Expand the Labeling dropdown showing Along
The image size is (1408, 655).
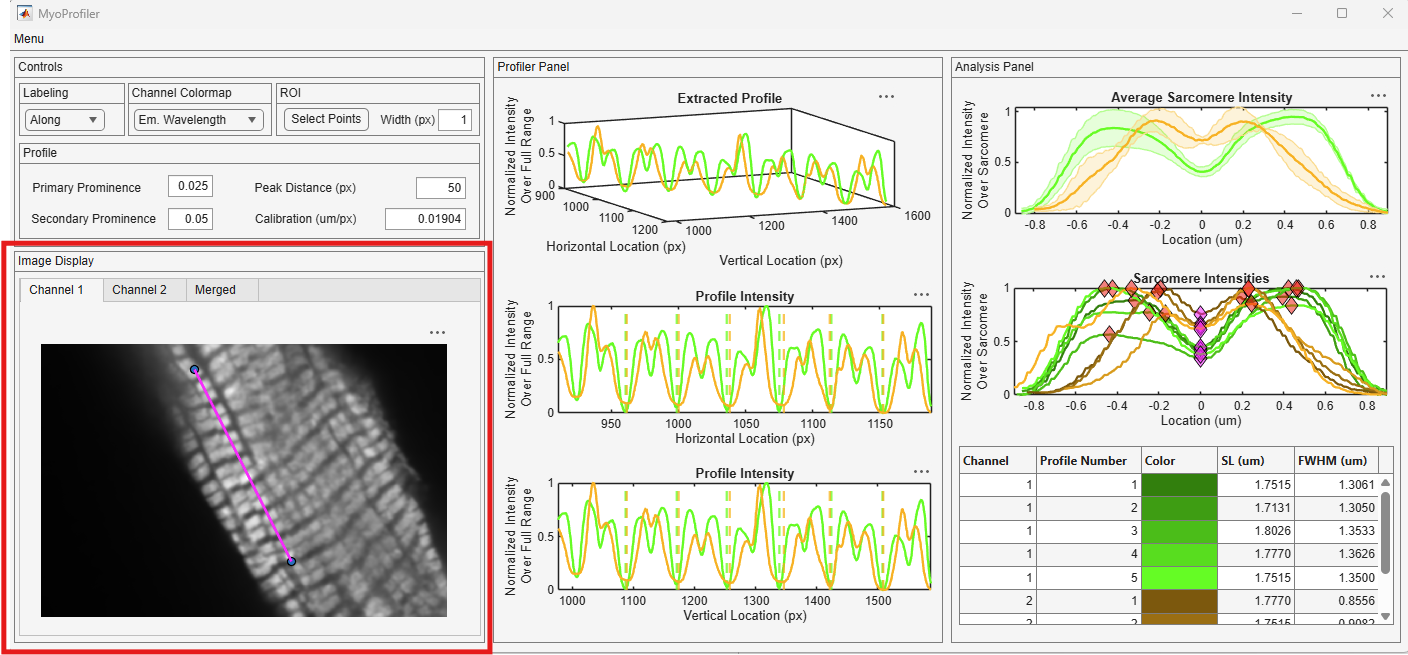click(x=64, y=120)
